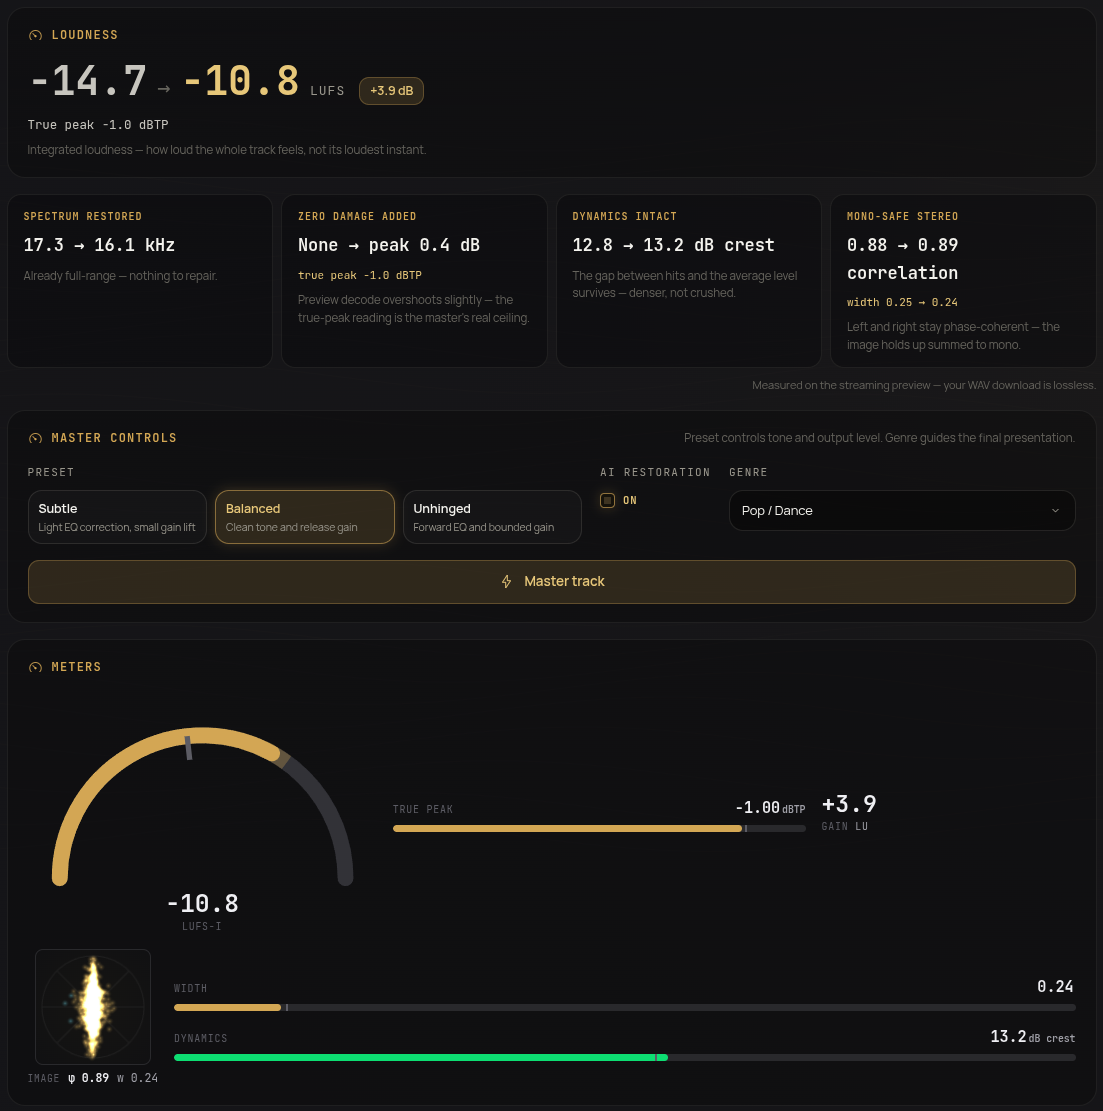Click the '12.8 → 13.2 dB crest' value

pos(674,245)
